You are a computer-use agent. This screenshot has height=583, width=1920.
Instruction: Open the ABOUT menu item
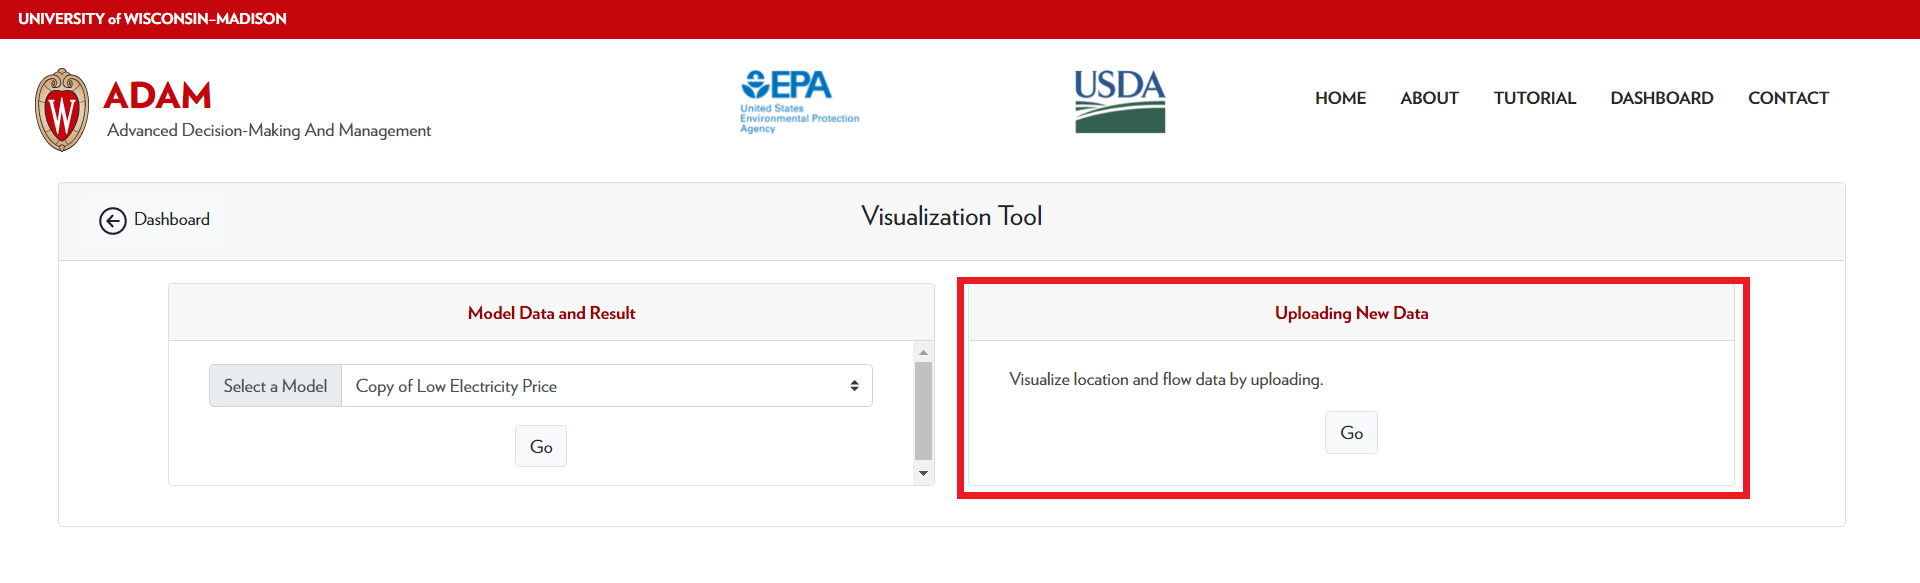(x=1429, y=98)
